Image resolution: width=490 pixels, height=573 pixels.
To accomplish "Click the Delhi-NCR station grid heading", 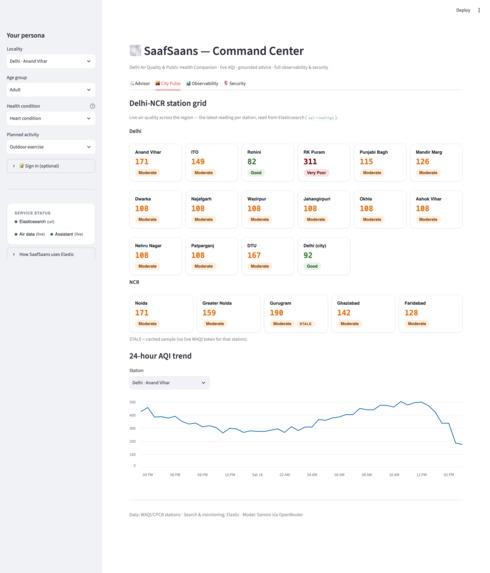I will point(168,103).
